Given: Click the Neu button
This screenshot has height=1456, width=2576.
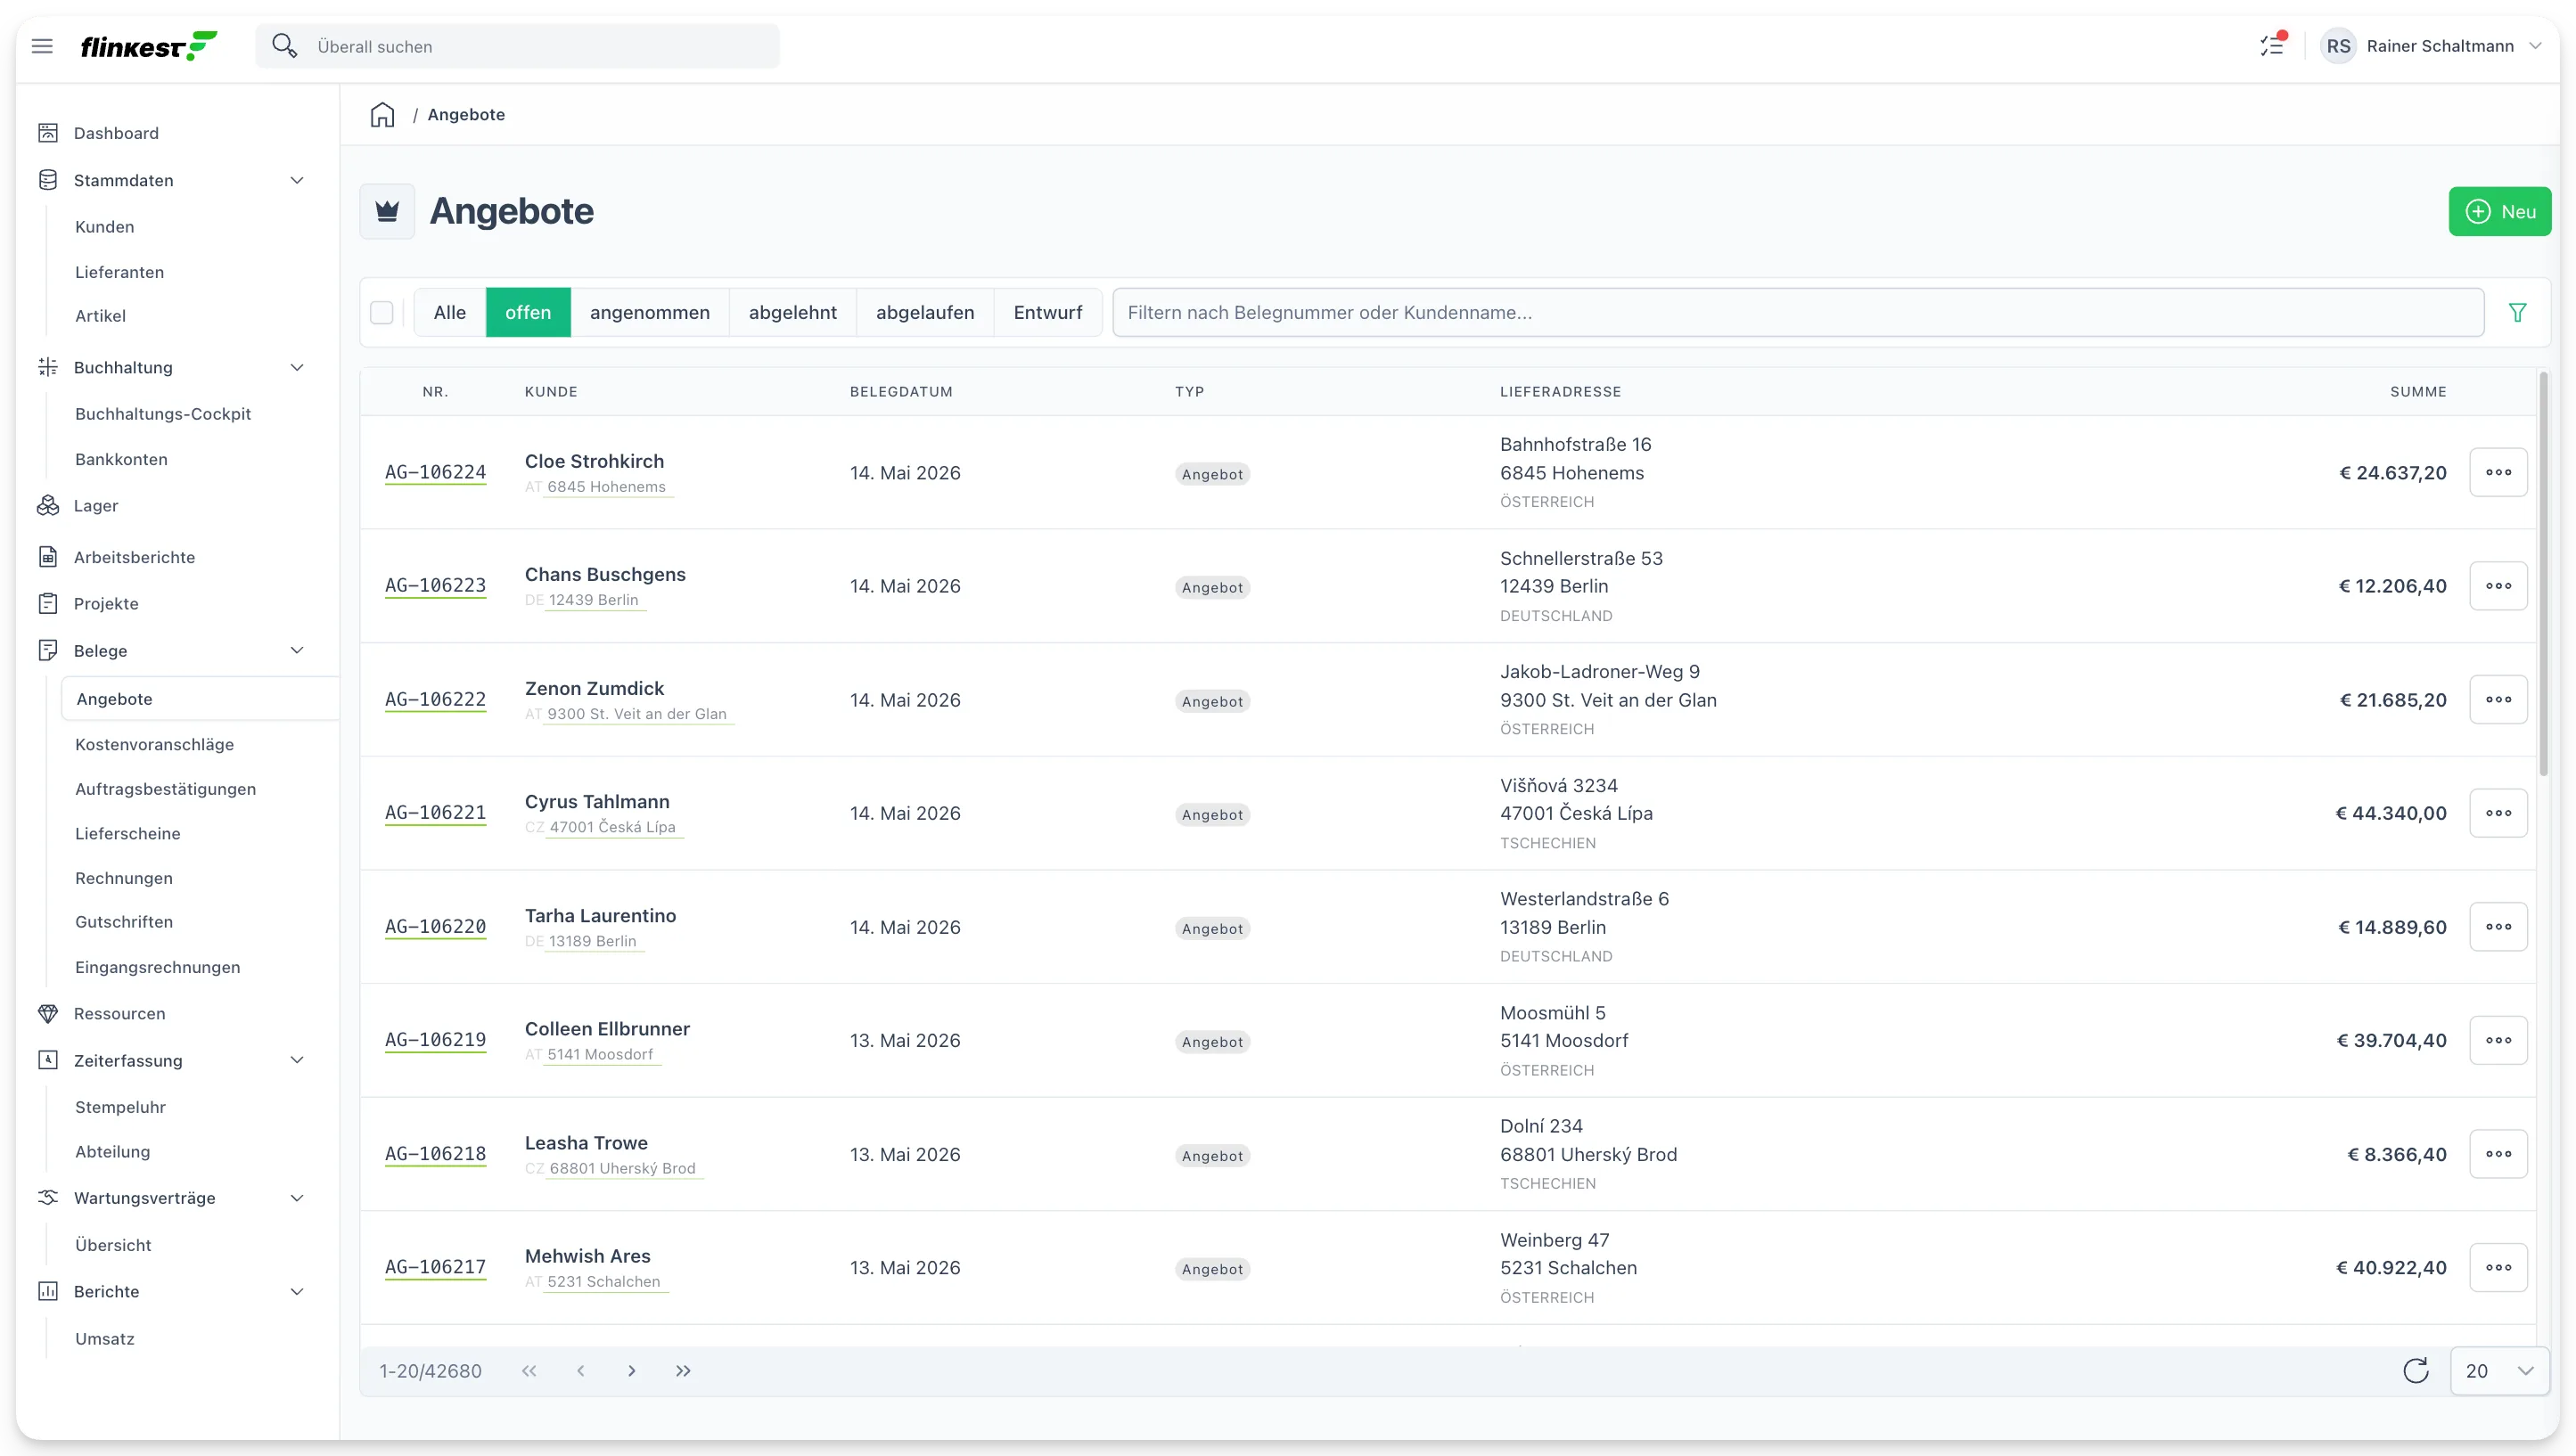Looking at the screenshot, I should [2499, 212].
